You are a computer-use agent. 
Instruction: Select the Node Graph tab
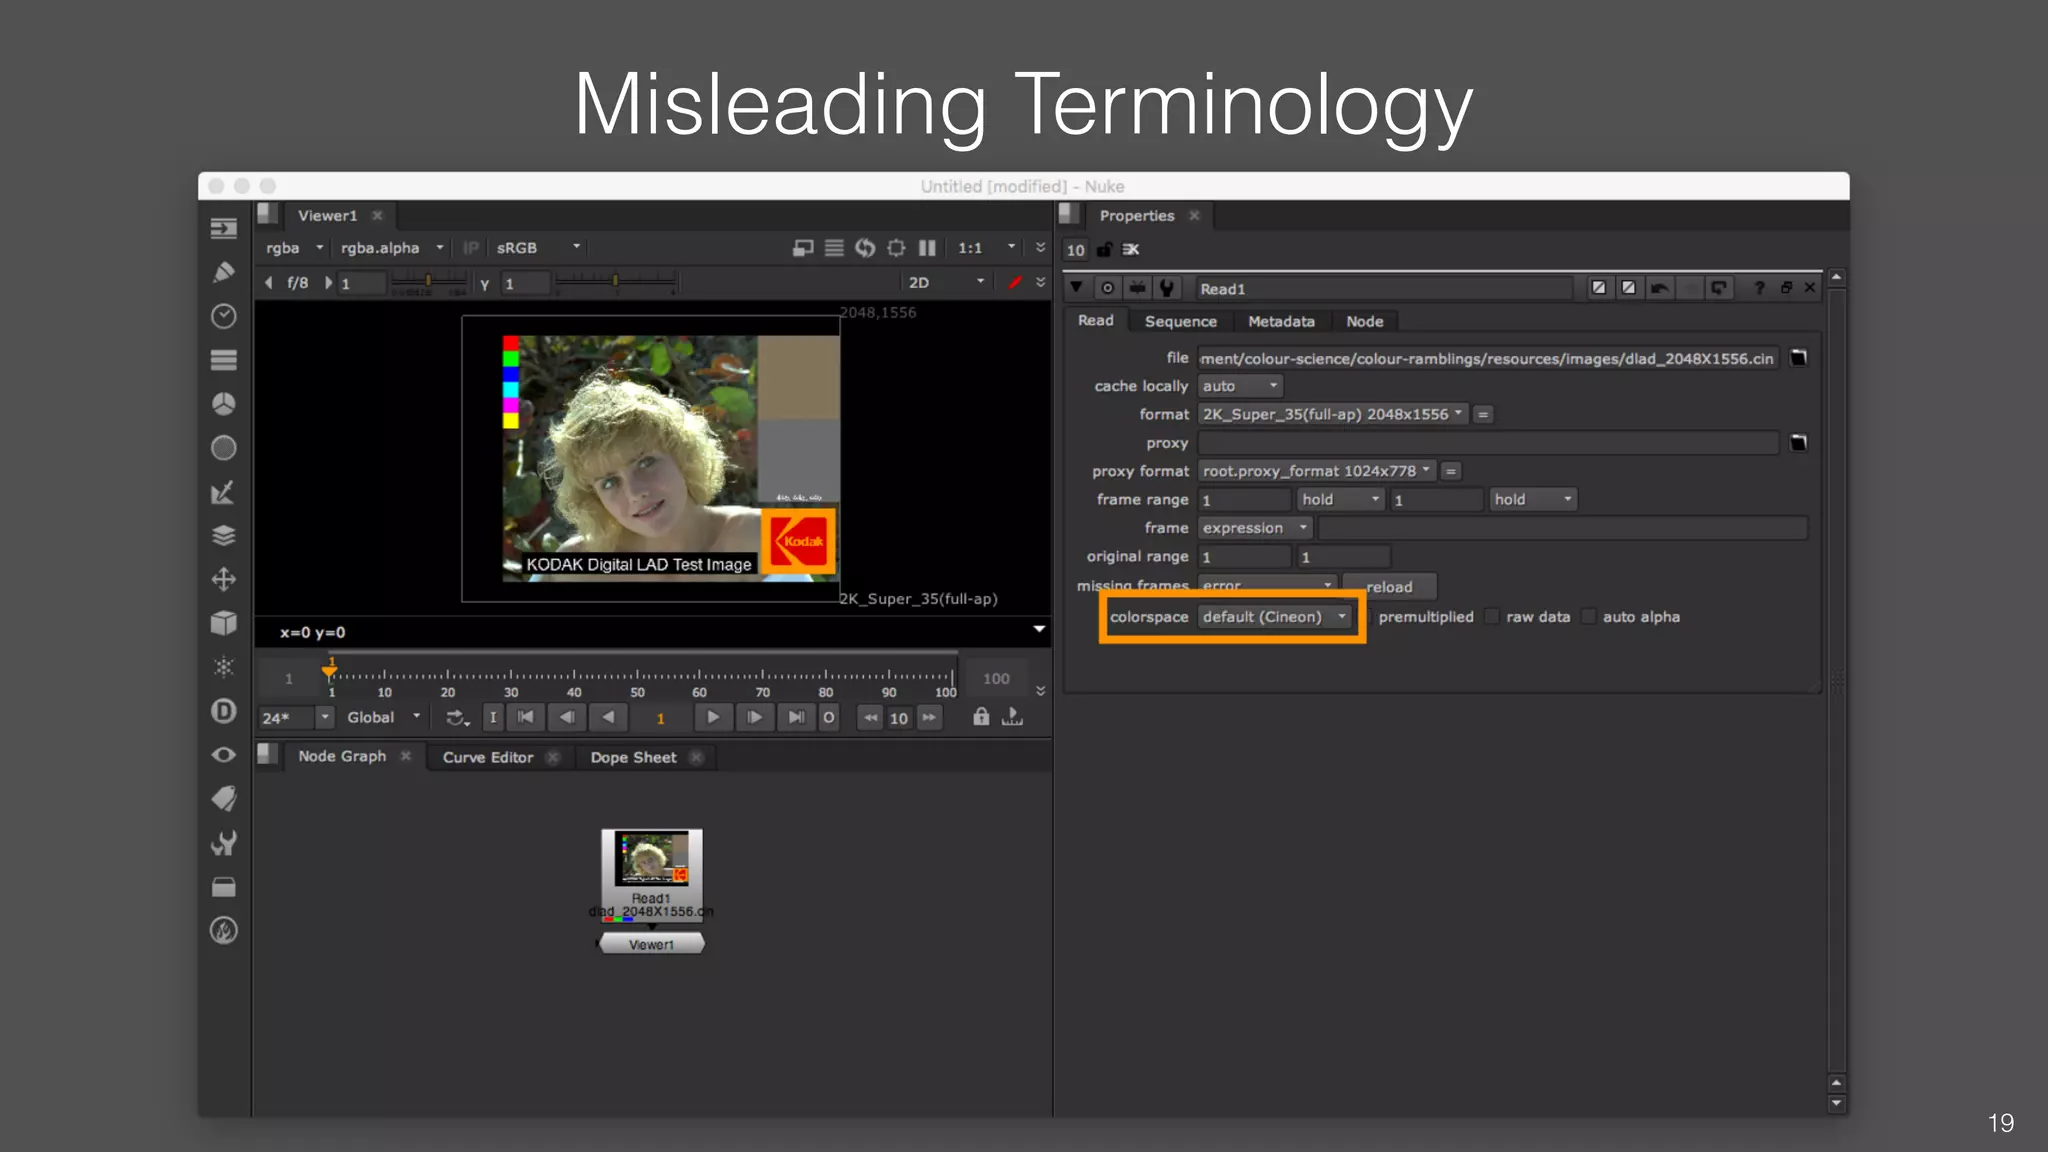(342, 757)
